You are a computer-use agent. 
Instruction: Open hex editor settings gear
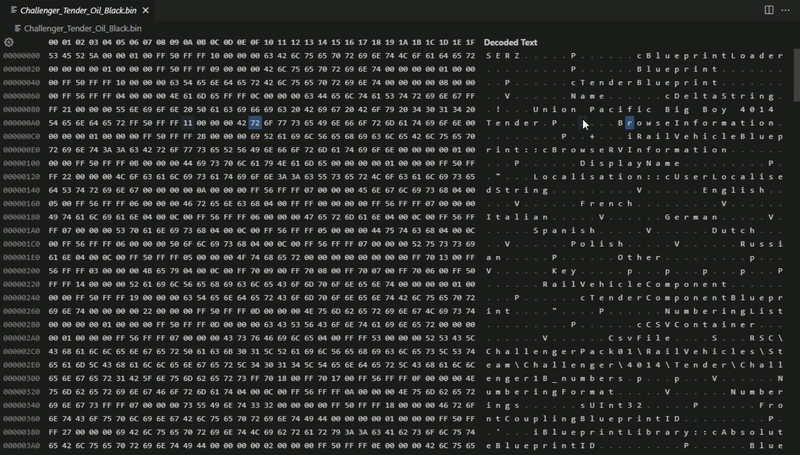[9, 42]
